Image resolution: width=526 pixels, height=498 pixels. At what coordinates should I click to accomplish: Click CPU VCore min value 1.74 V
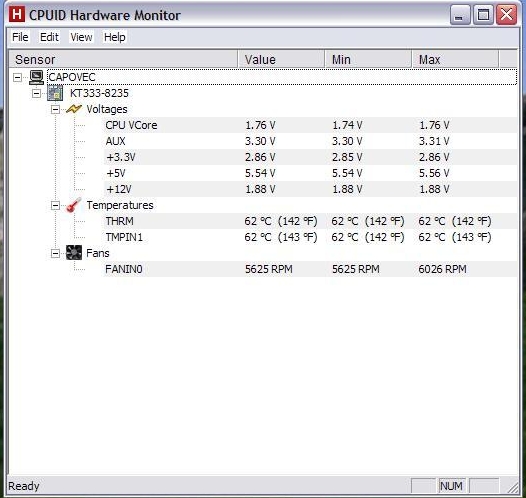347,125
